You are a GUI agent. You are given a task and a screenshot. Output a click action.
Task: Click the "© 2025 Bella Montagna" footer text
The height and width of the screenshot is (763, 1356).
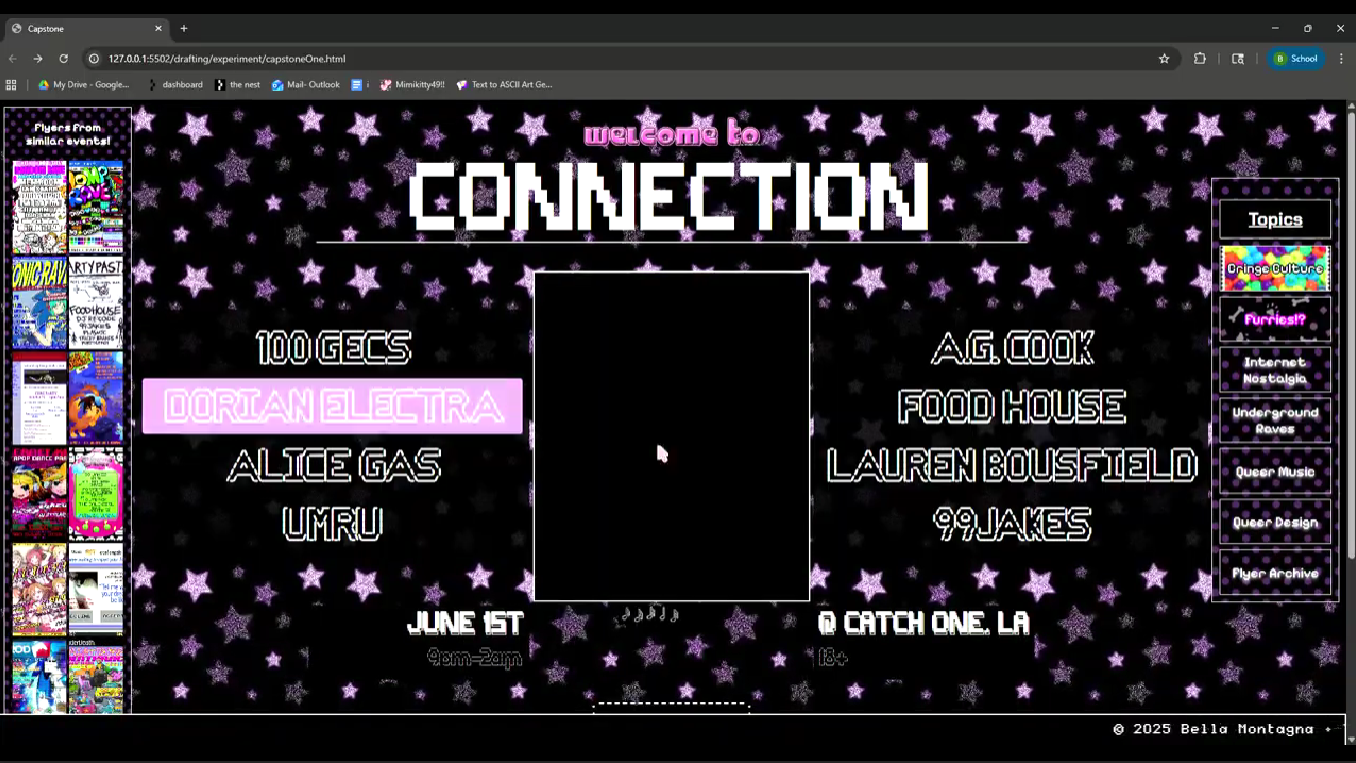pos(1213,729)
